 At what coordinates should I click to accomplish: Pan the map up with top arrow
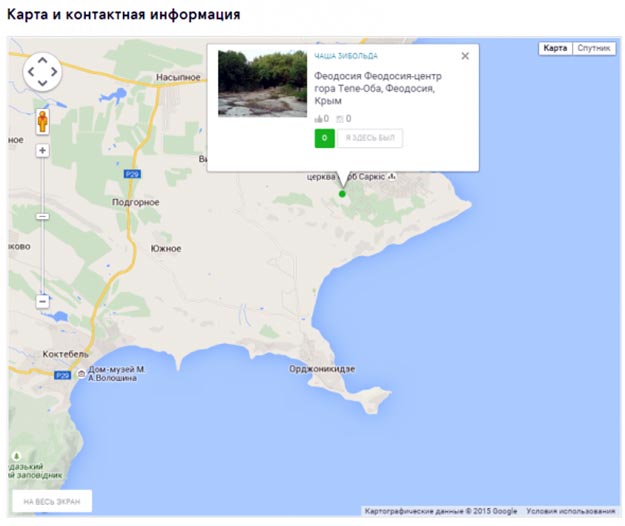(x=43, y=61)
